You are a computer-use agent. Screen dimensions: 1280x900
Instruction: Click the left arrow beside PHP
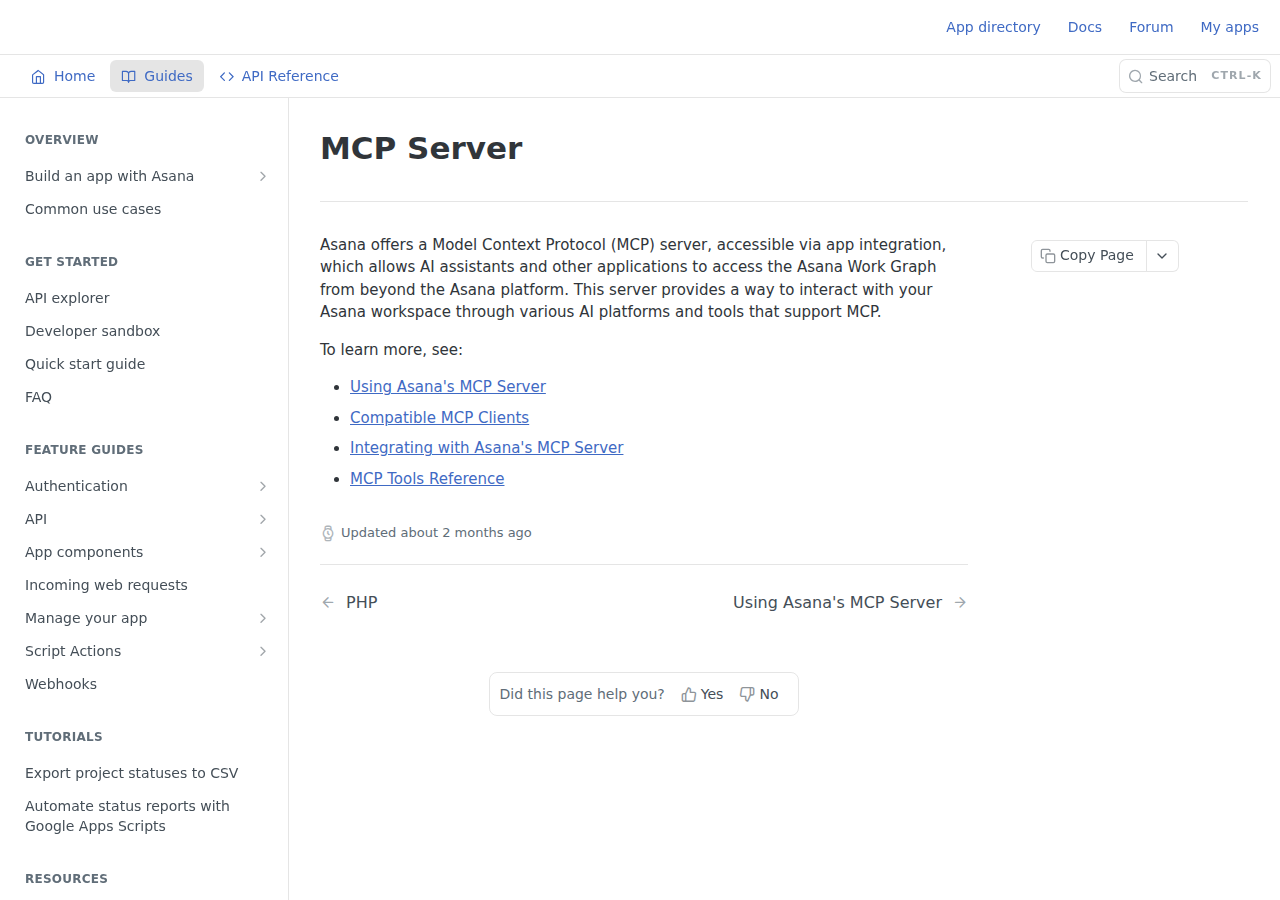[x=328, y=602]
